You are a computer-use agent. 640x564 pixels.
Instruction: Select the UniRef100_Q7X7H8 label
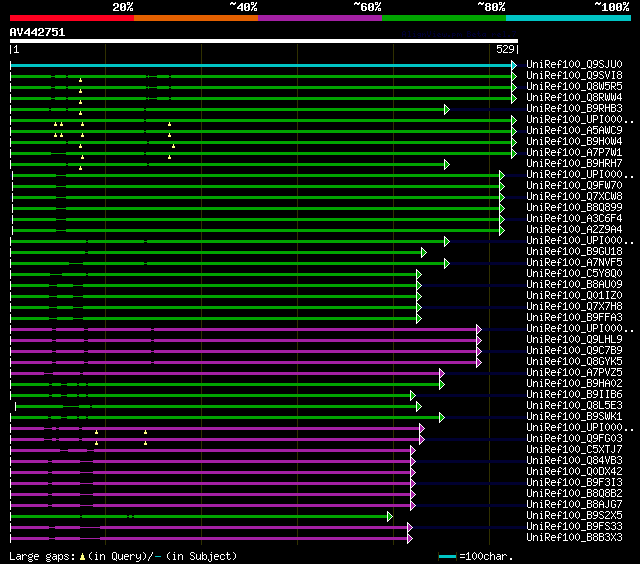[574, 307]
